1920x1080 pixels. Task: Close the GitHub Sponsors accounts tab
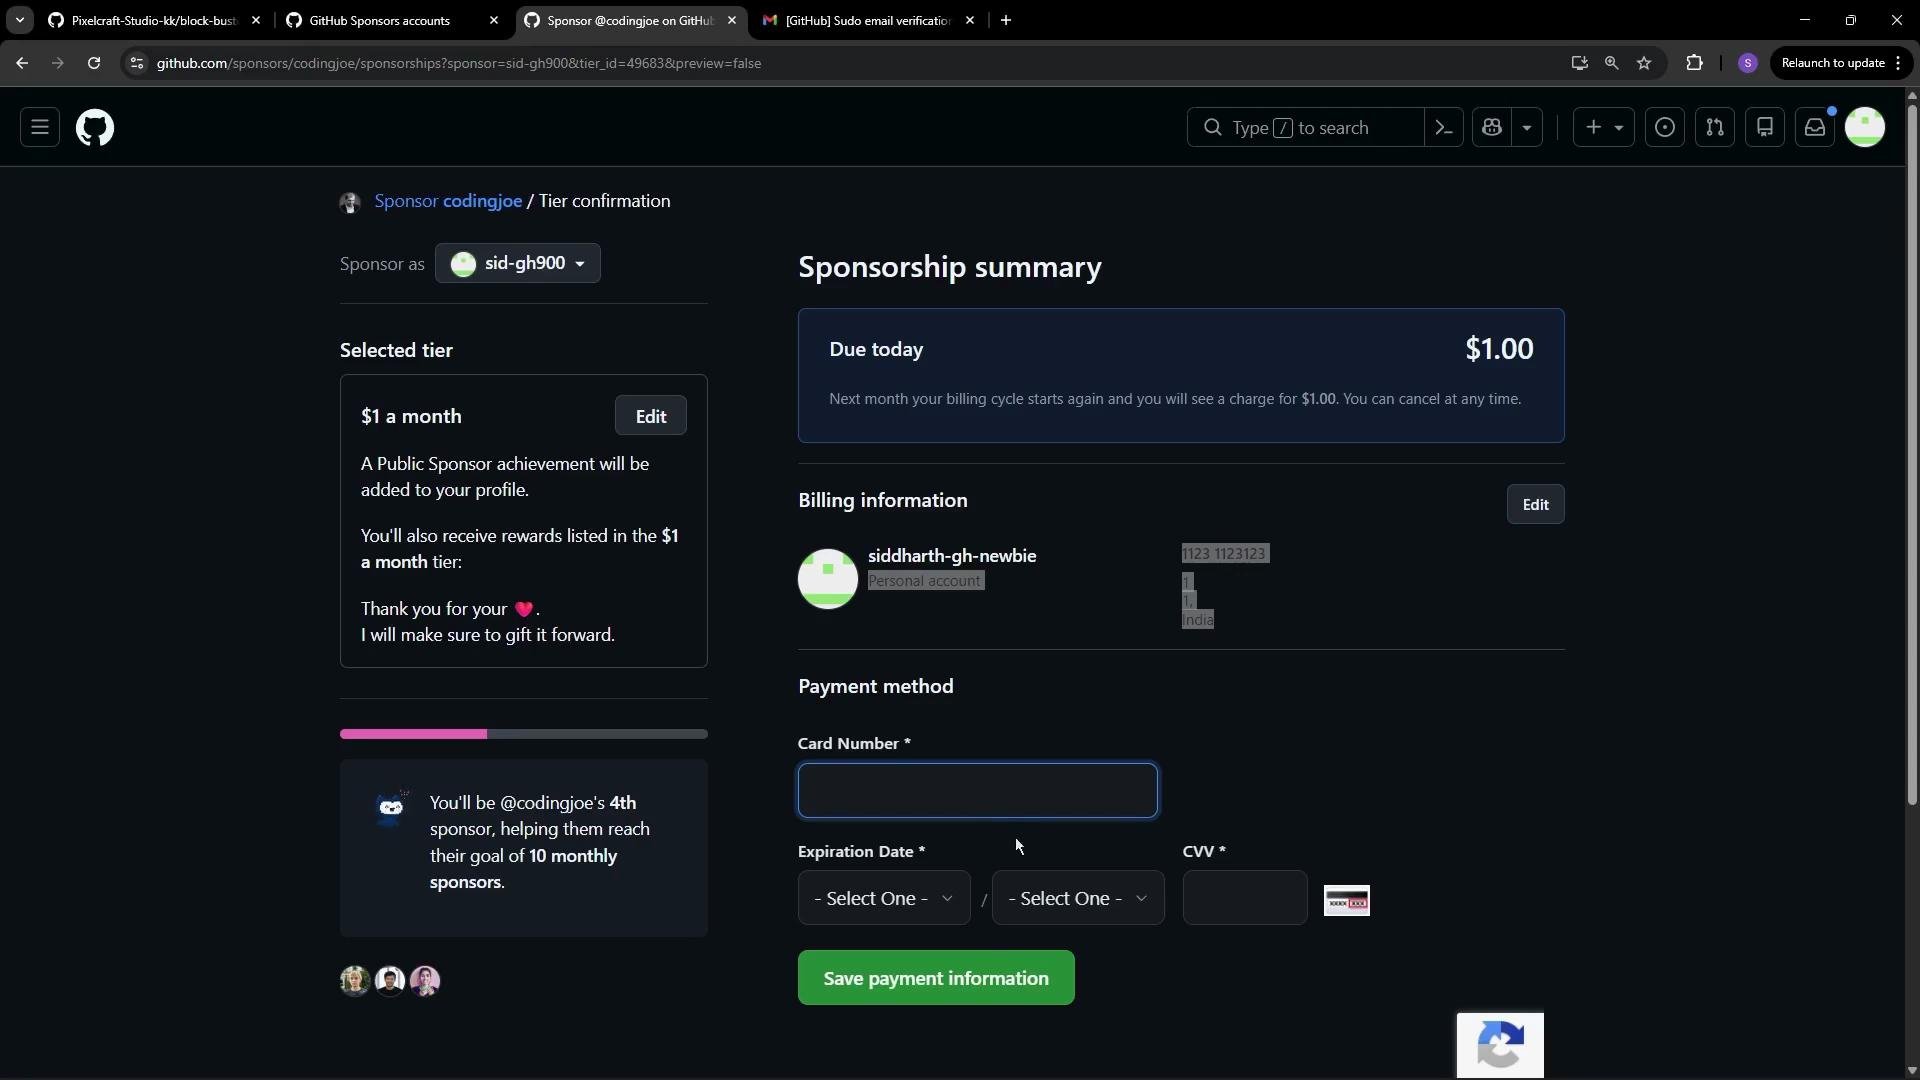(494, 20)
